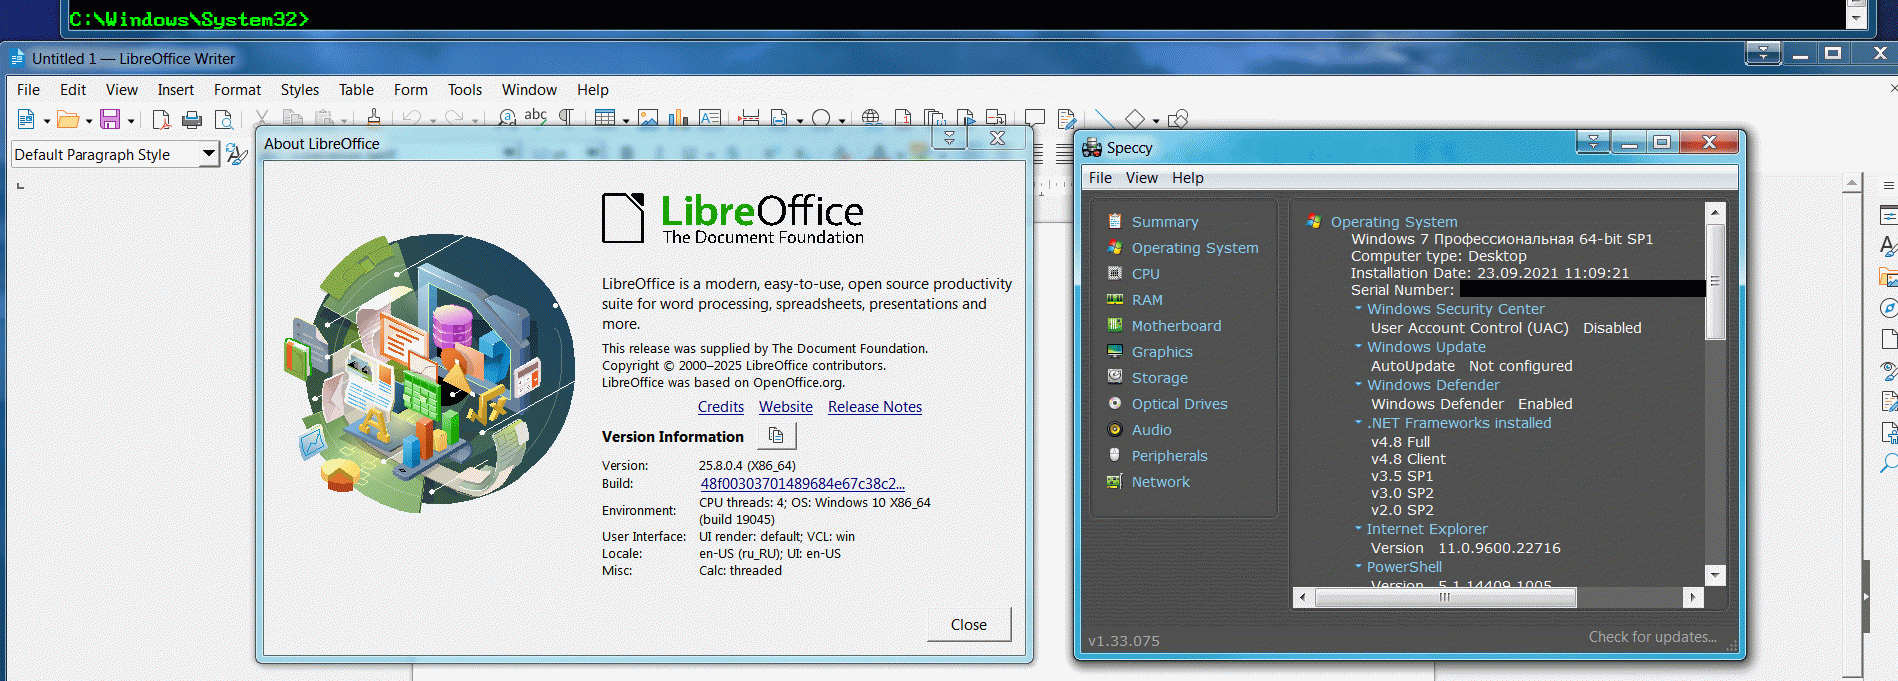Open the Table menu in Writer
This screenshot has height=681, width=1898.
point(356,90)
